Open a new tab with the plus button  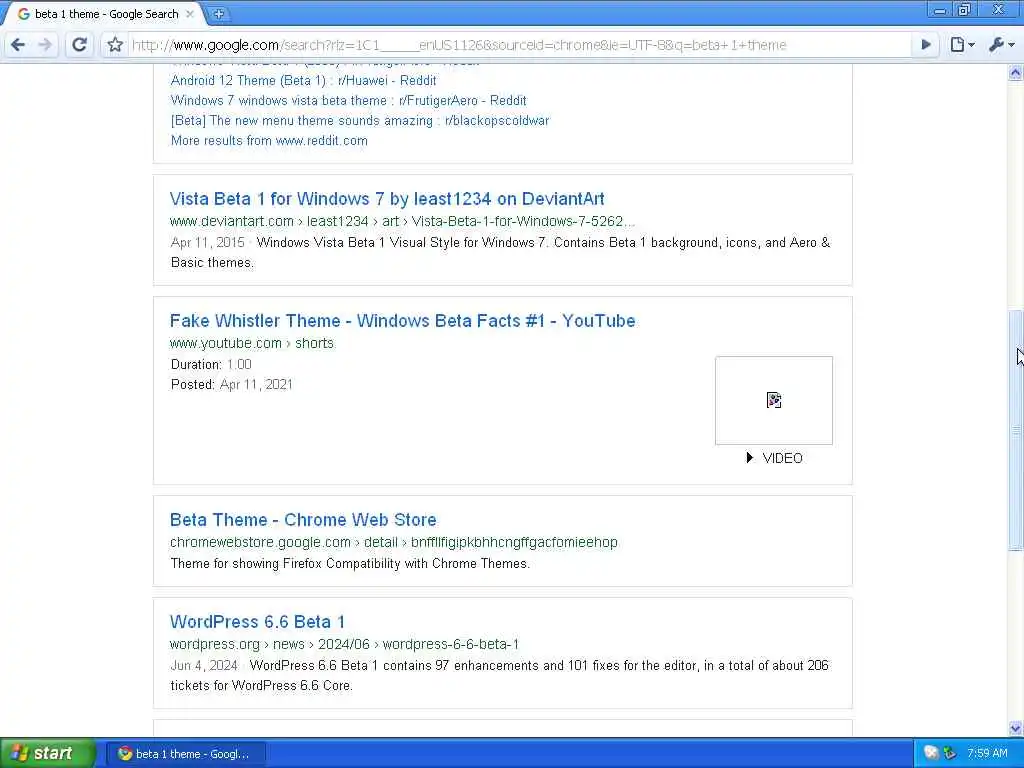coord(218,14)
